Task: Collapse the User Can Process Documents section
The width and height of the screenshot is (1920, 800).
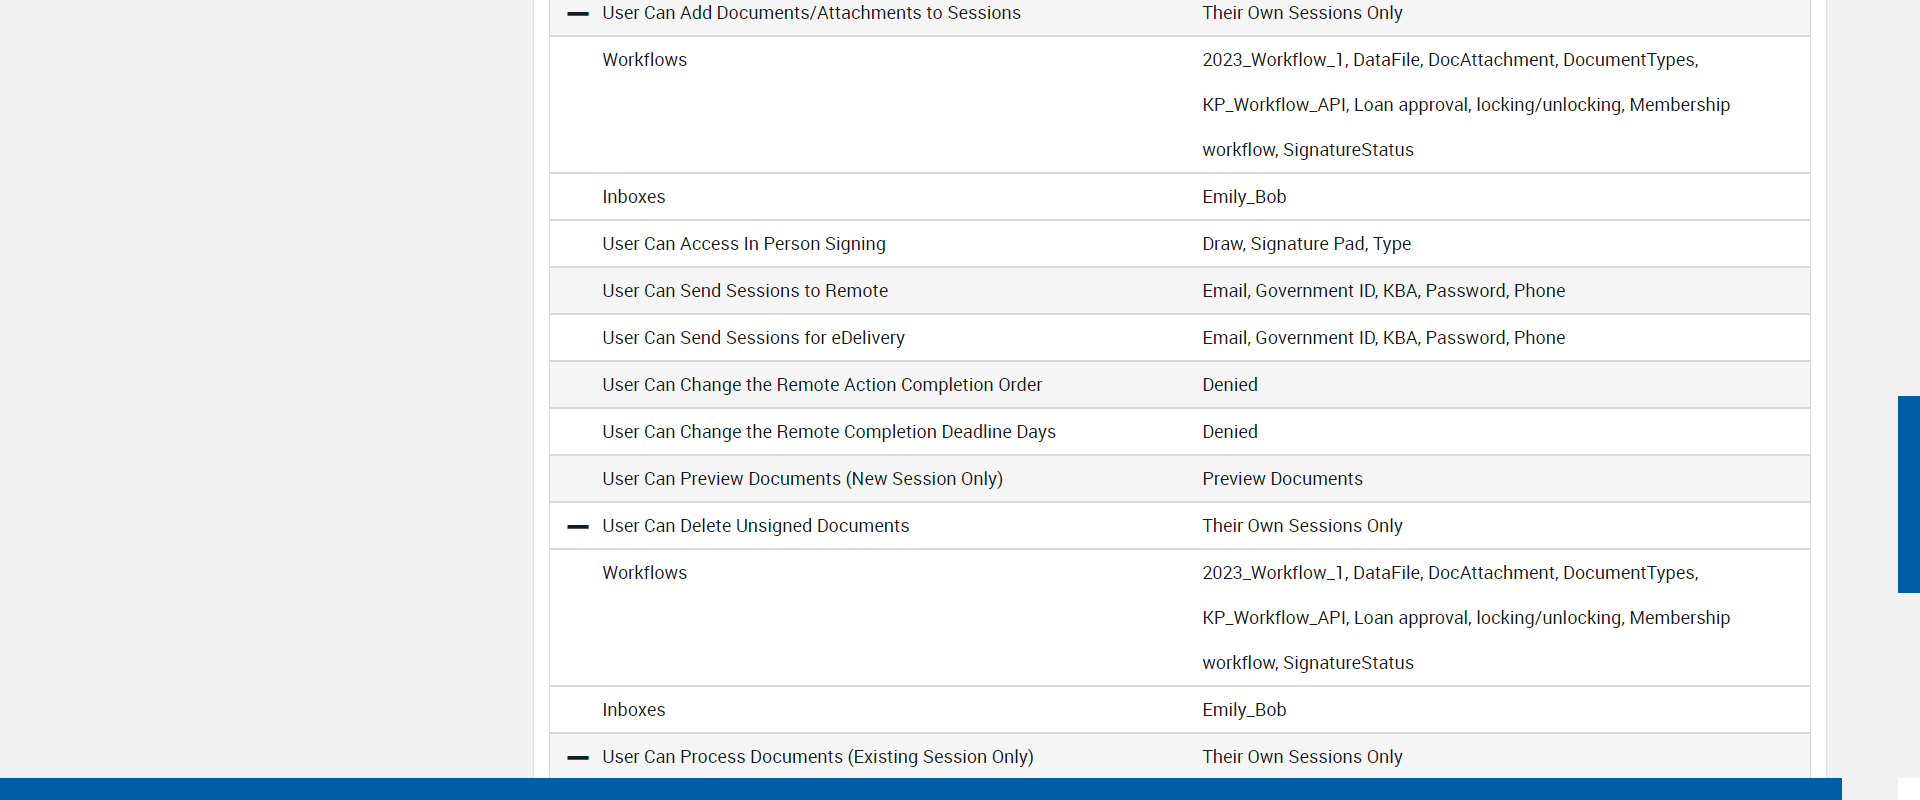Action: 578,758
